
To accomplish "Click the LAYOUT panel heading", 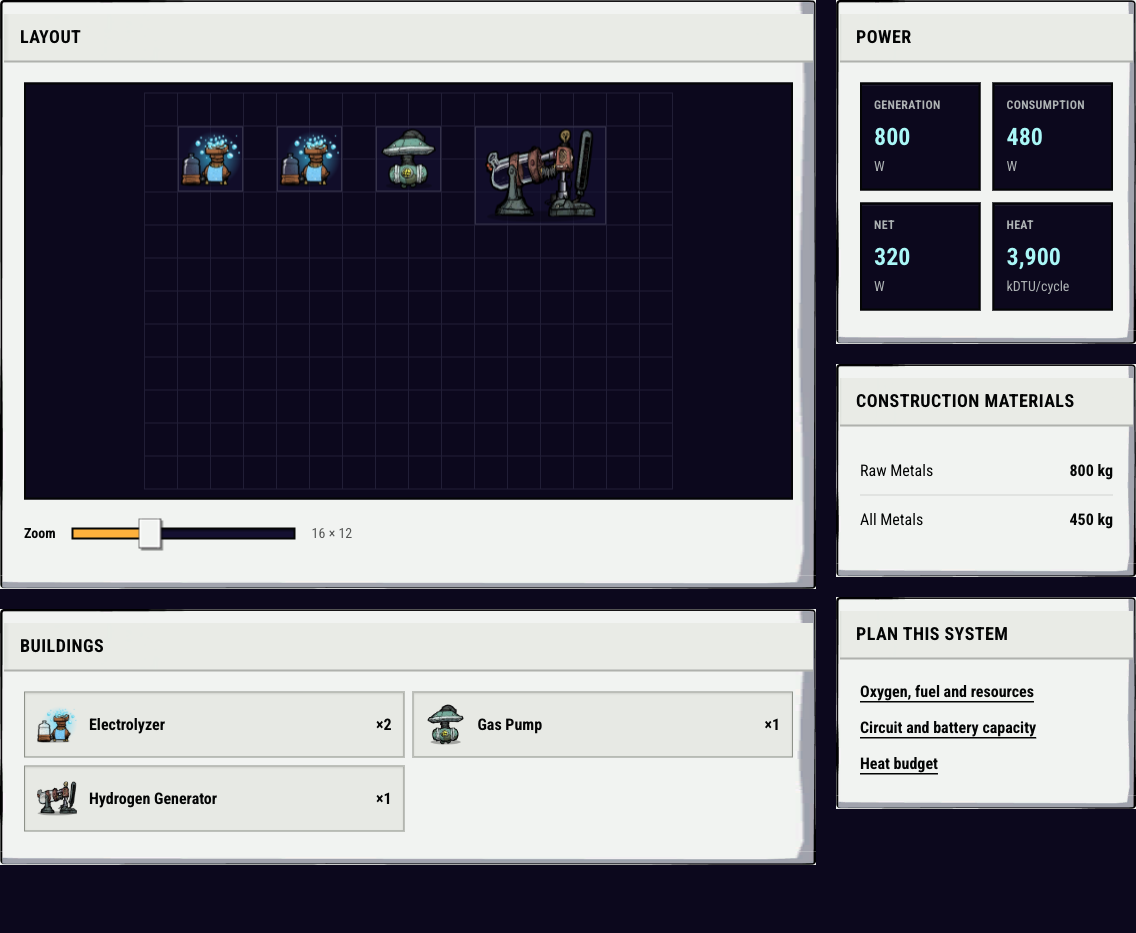I will pos(50,37).
